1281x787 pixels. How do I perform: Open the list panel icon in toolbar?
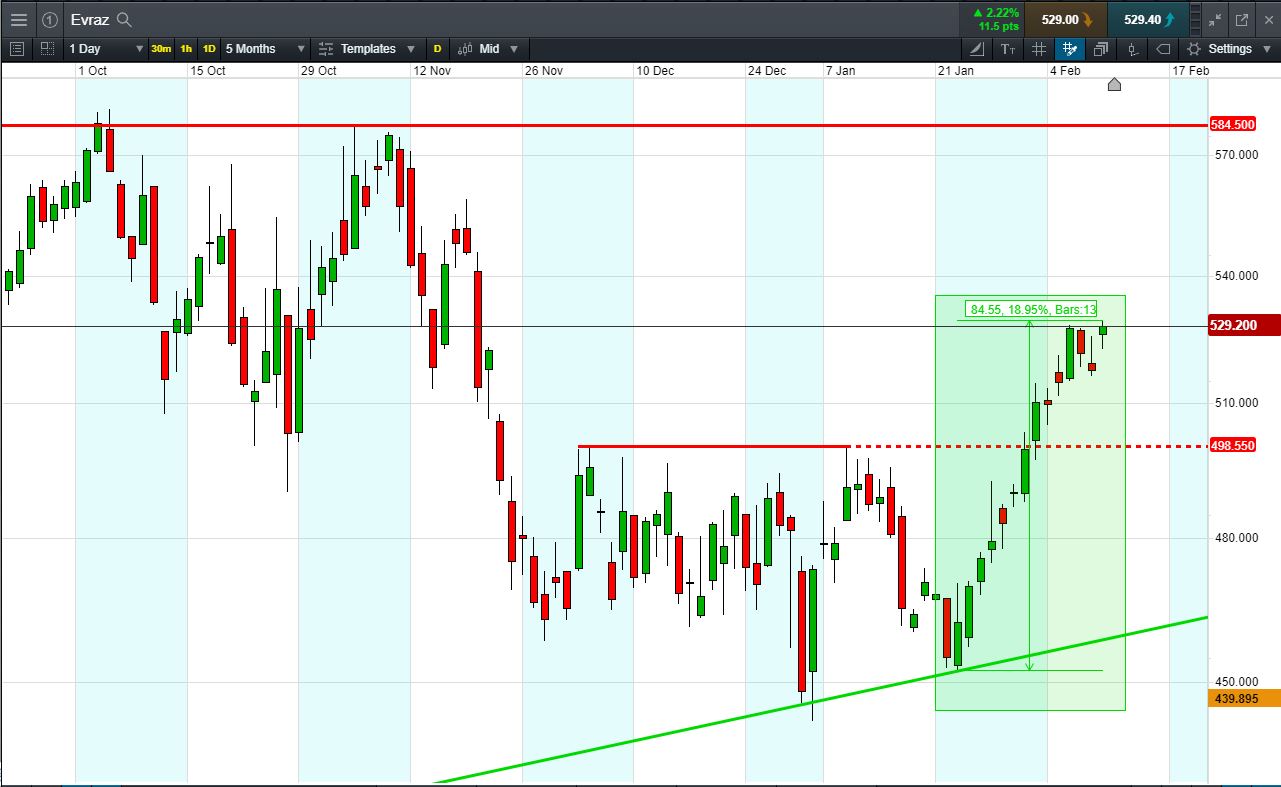click(x=16, y=48)
